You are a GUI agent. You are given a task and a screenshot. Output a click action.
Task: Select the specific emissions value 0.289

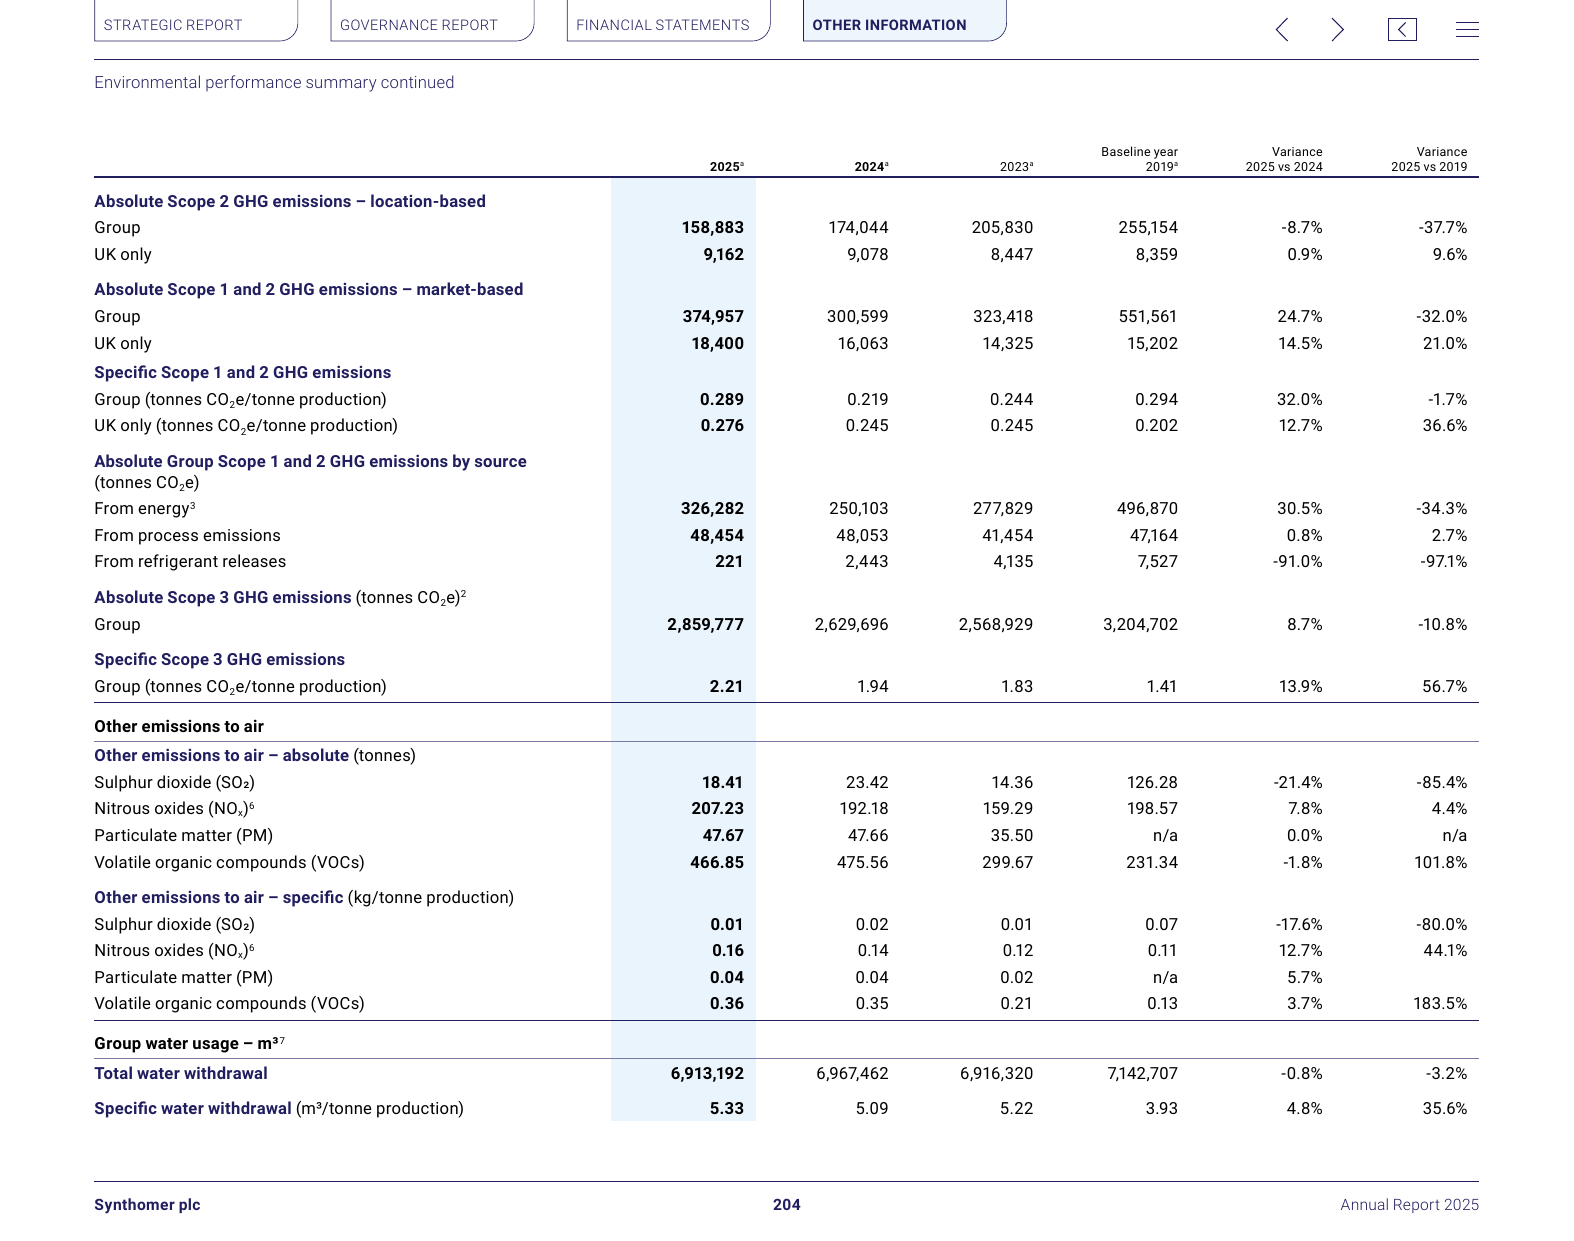coord(722,400)
